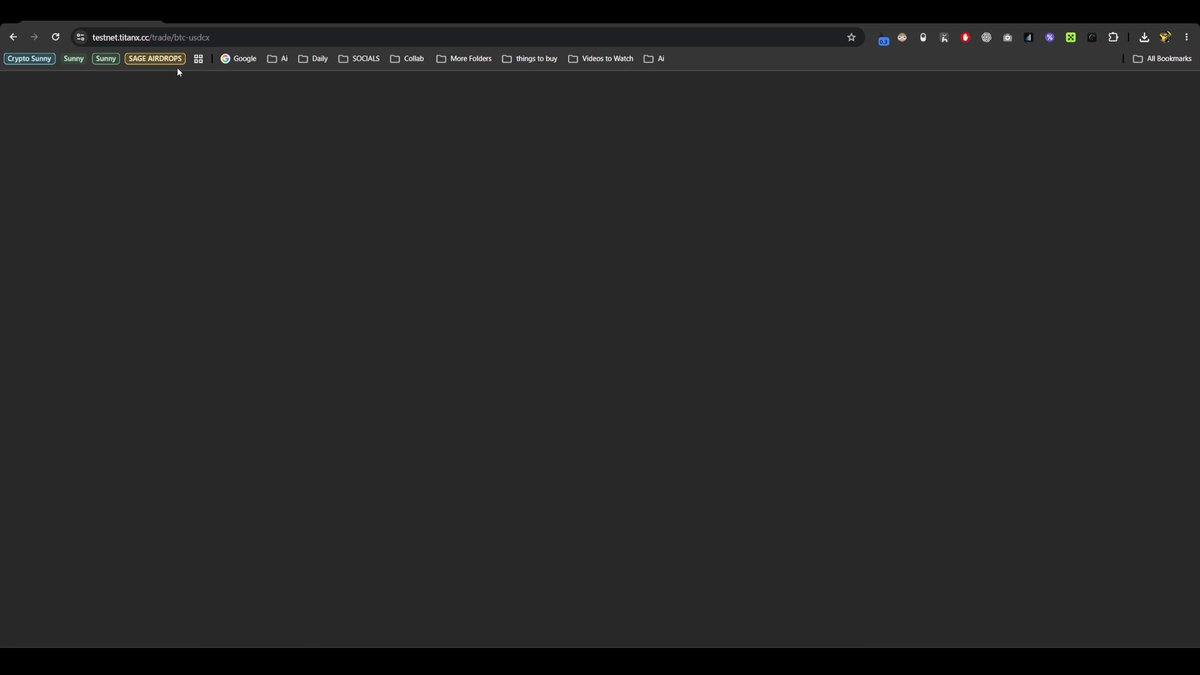This screenshot has width=1200, height=675.
Task: Expand the Daily bookmarks folder
Action: pos(313,59)
